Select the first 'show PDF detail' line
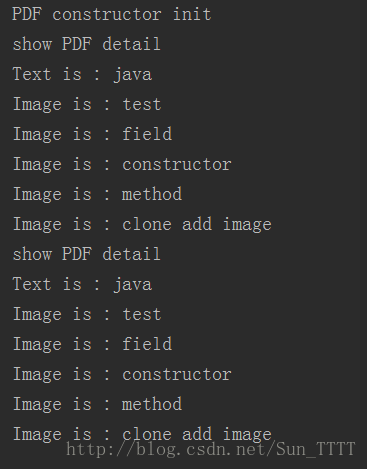Screen dimensions: 367x469 86,45
